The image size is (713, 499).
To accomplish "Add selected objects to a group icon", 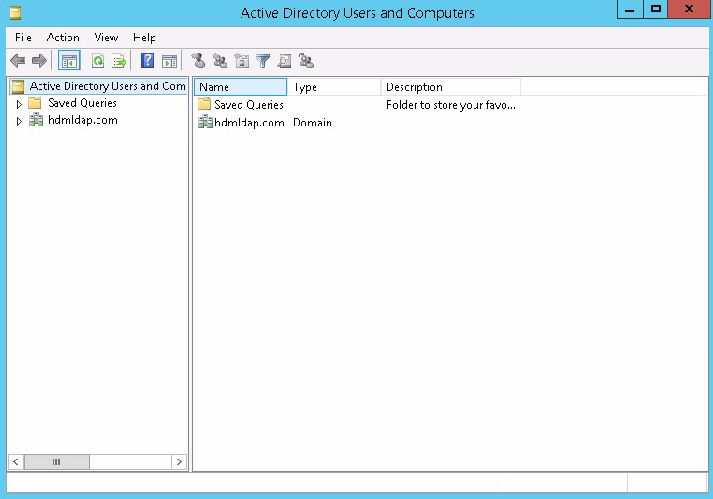I will [x=306, y=60].
